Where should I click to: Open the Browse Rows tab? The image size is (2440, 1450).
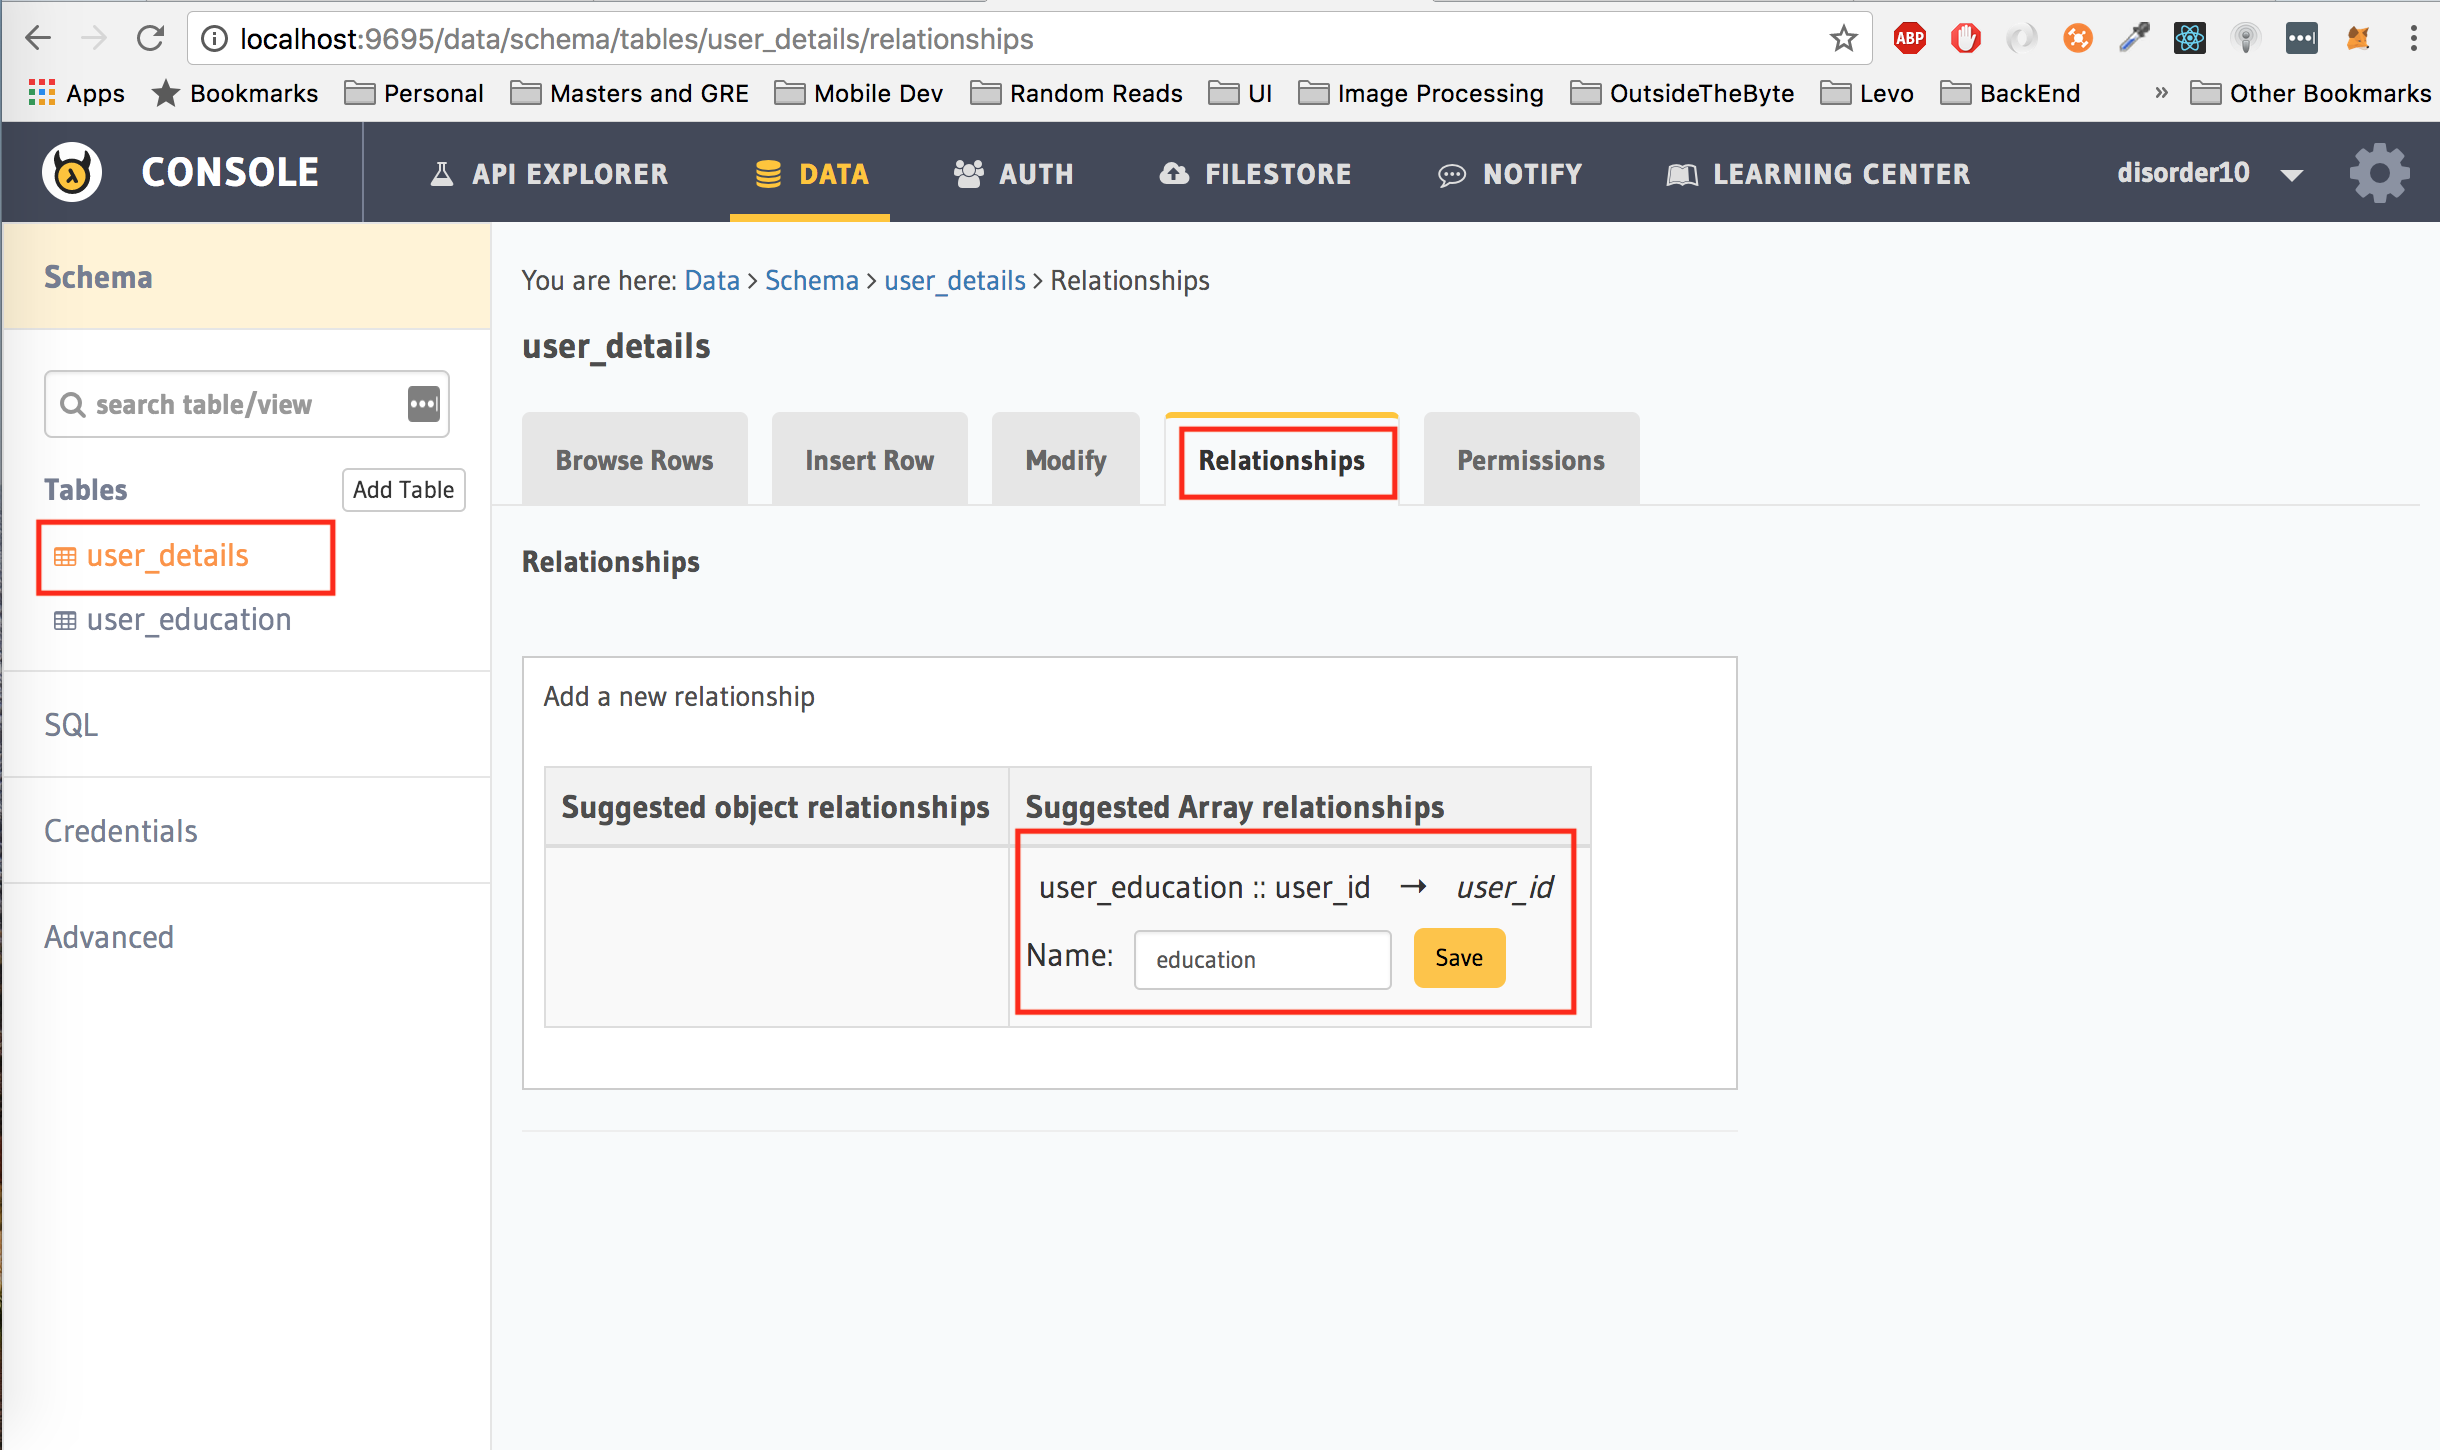(x=634, y=460)
